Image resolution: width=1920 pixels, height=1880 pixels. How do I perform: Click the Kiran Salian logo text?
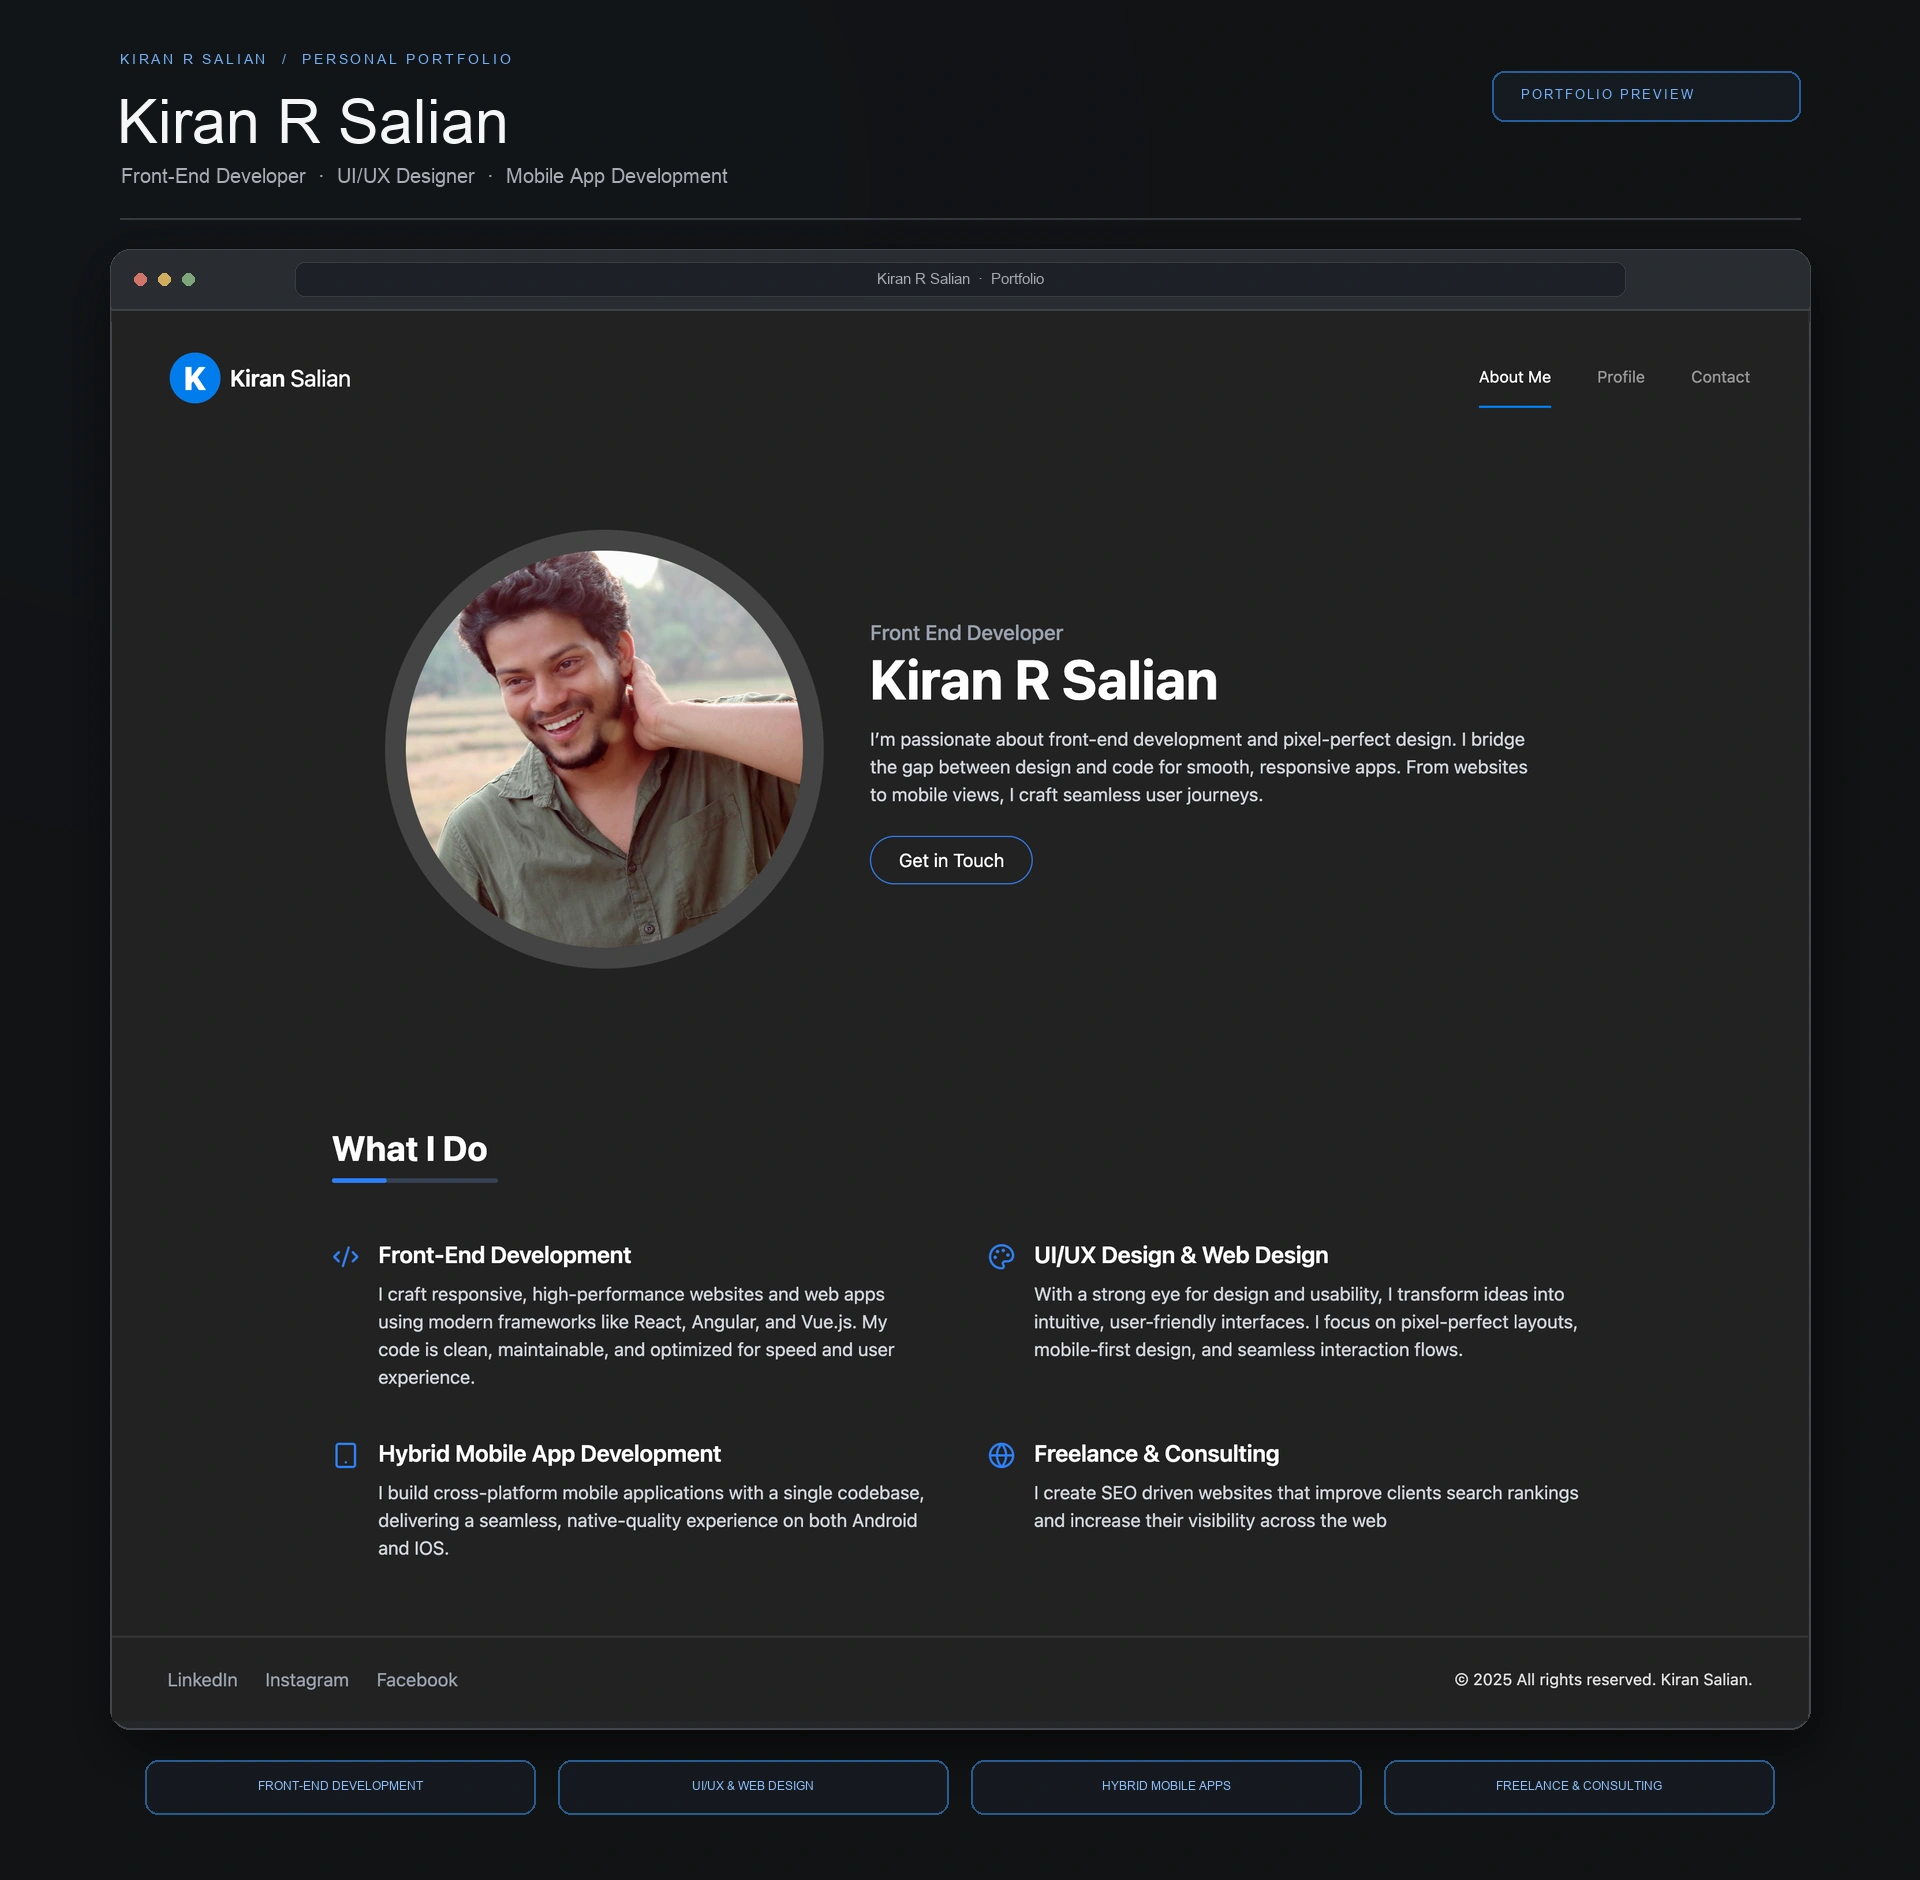(290, 378)
